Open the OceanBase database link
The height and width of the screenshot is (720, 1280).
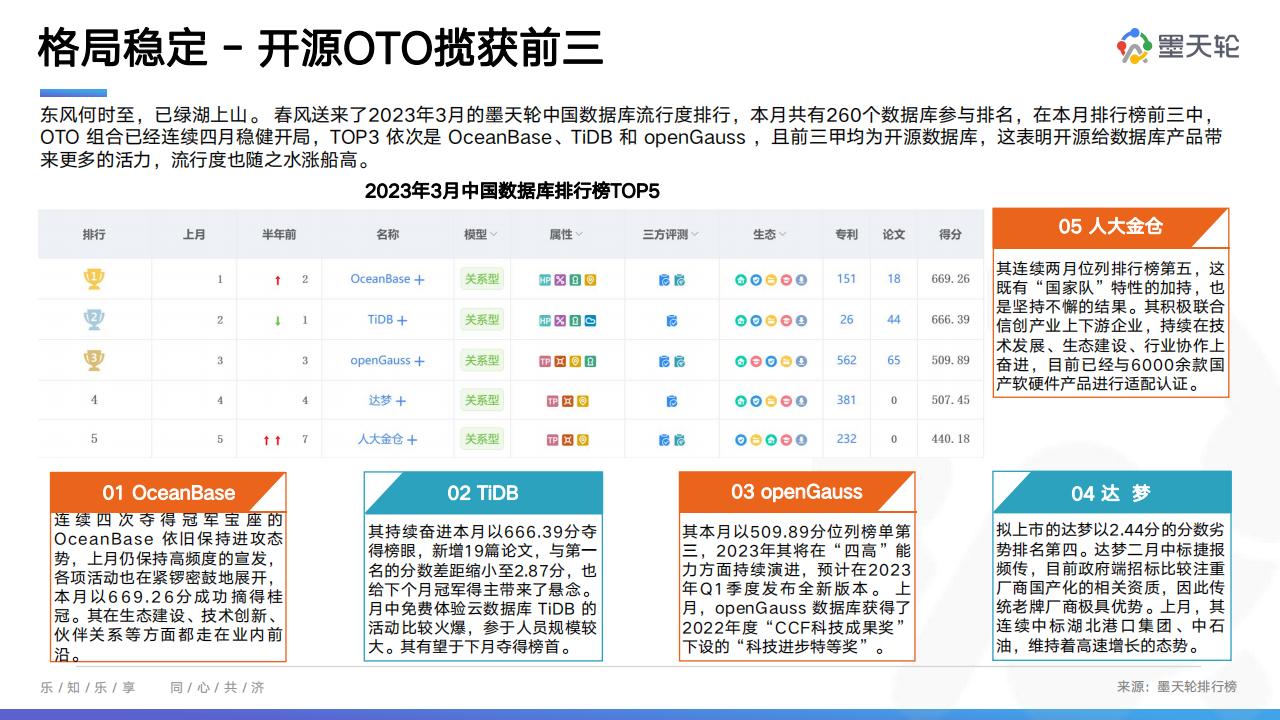pos(380,279)
